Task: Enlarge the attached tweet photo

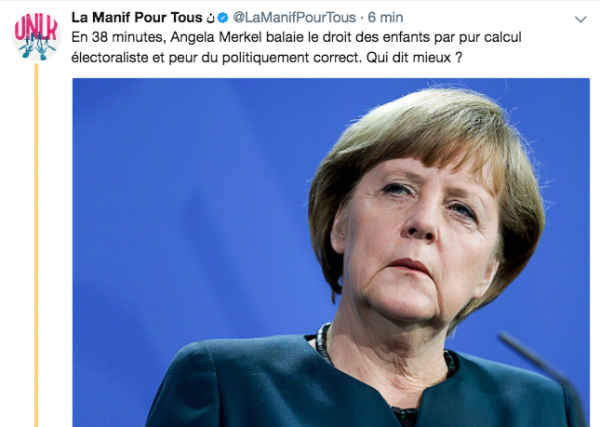Action: (x=331, y=253)
